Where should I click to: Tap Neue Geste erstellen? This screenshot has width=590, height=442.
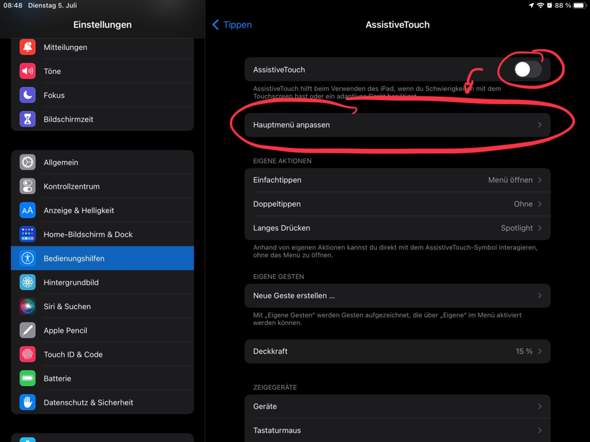pos(397,296)
